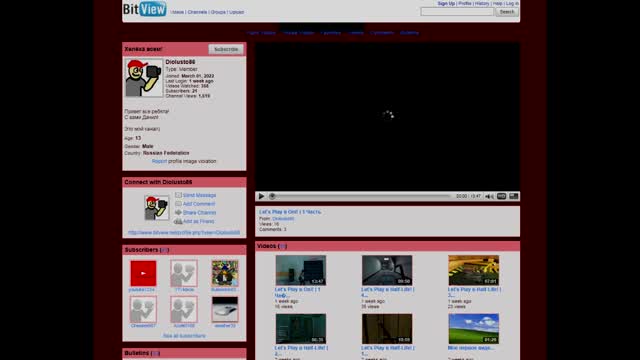This screenshot has width=640, height=360.
Task: Open Channels in the top navigation
Action: [x=197, y=12]
